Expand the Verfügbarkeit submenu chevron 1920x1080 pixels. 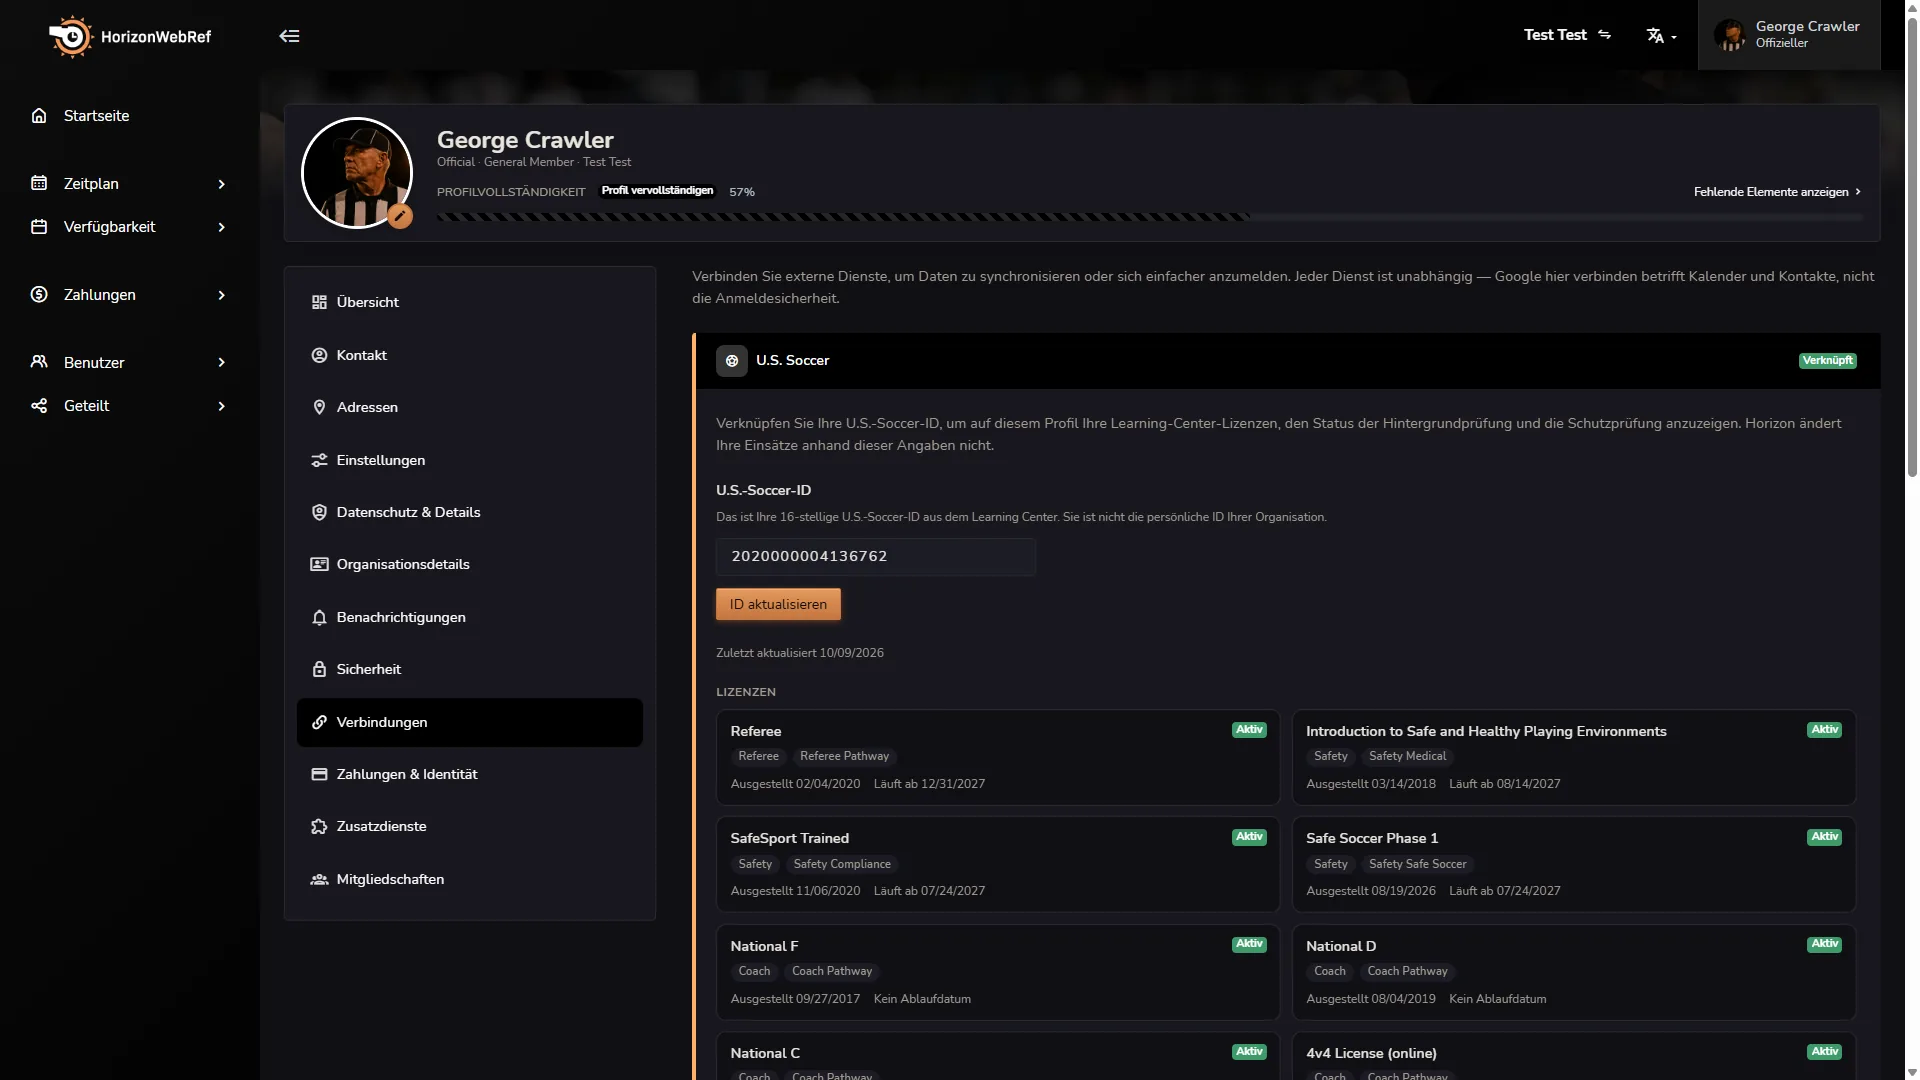[222, 227]
